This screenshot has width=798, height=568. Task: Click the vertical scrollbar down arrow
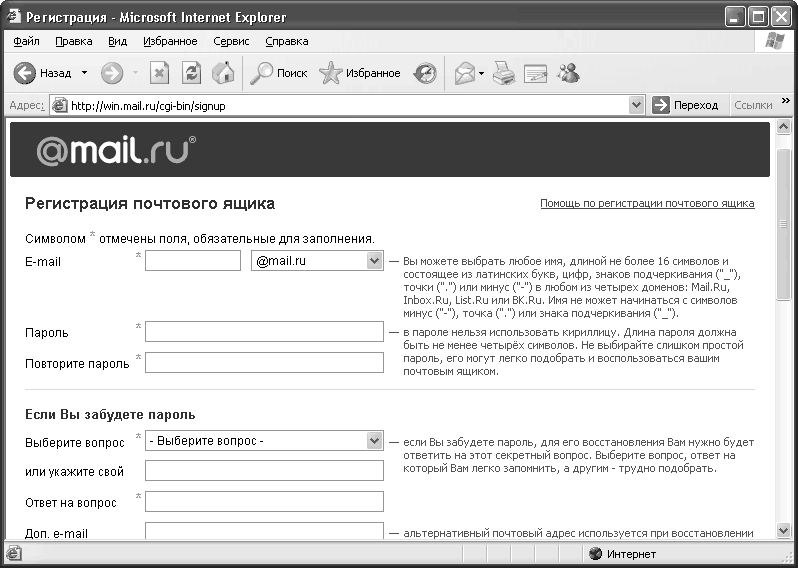[x=784, y=530]
